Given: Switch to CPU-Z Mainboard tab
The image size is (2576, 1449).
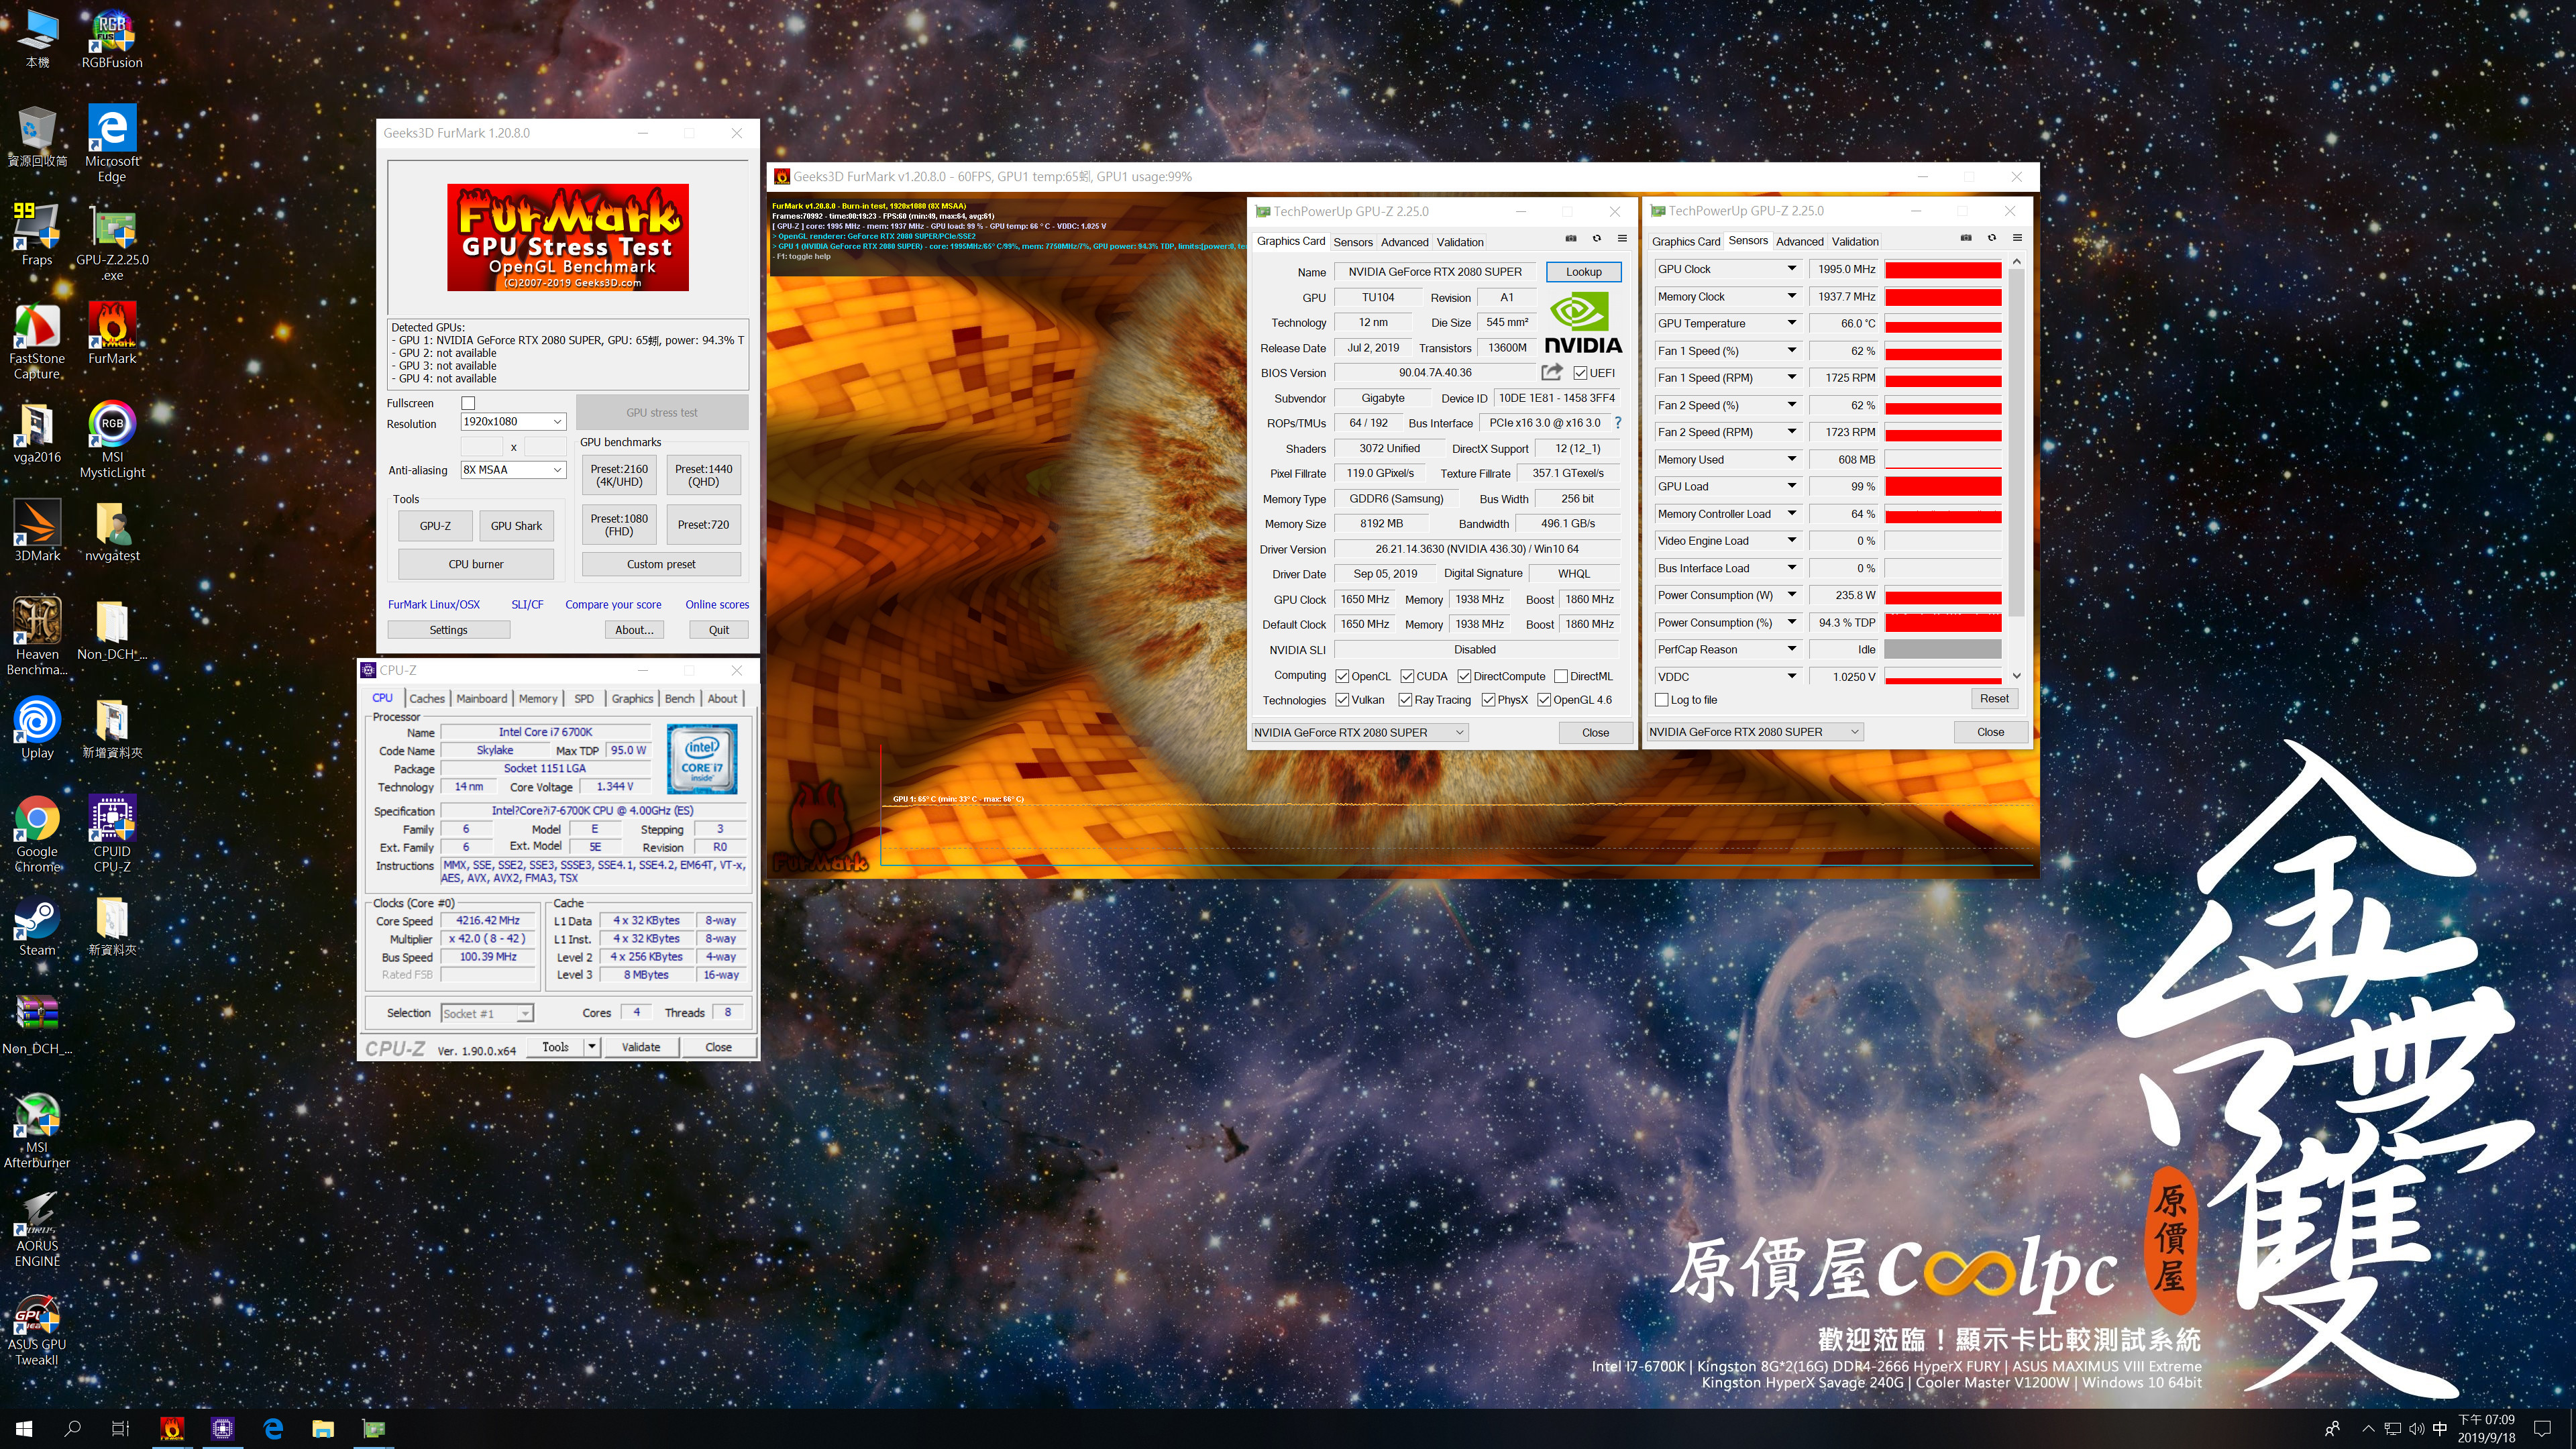Looking at the screenshot, I should 481,699.
